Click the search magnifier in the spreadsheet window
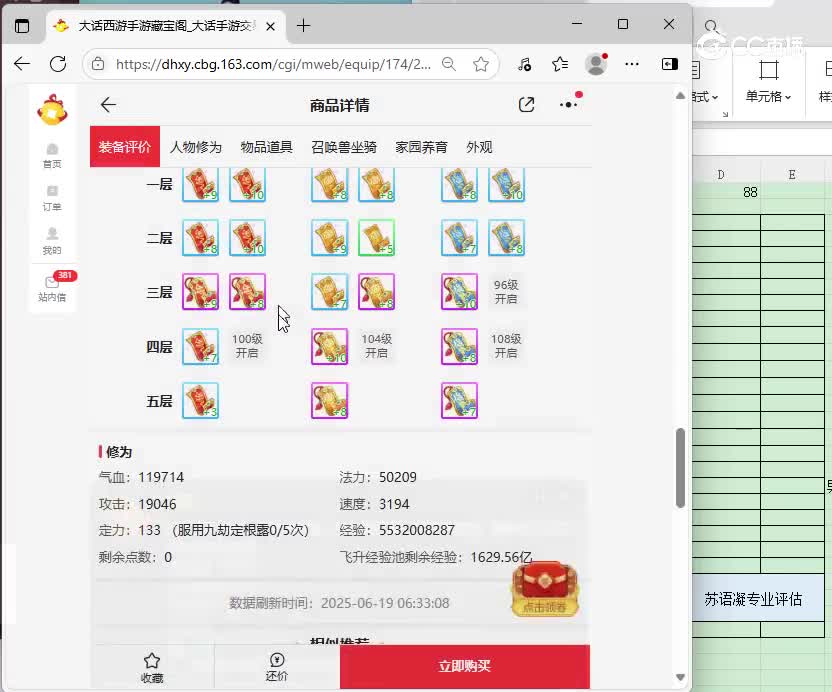 coord(711,26)
